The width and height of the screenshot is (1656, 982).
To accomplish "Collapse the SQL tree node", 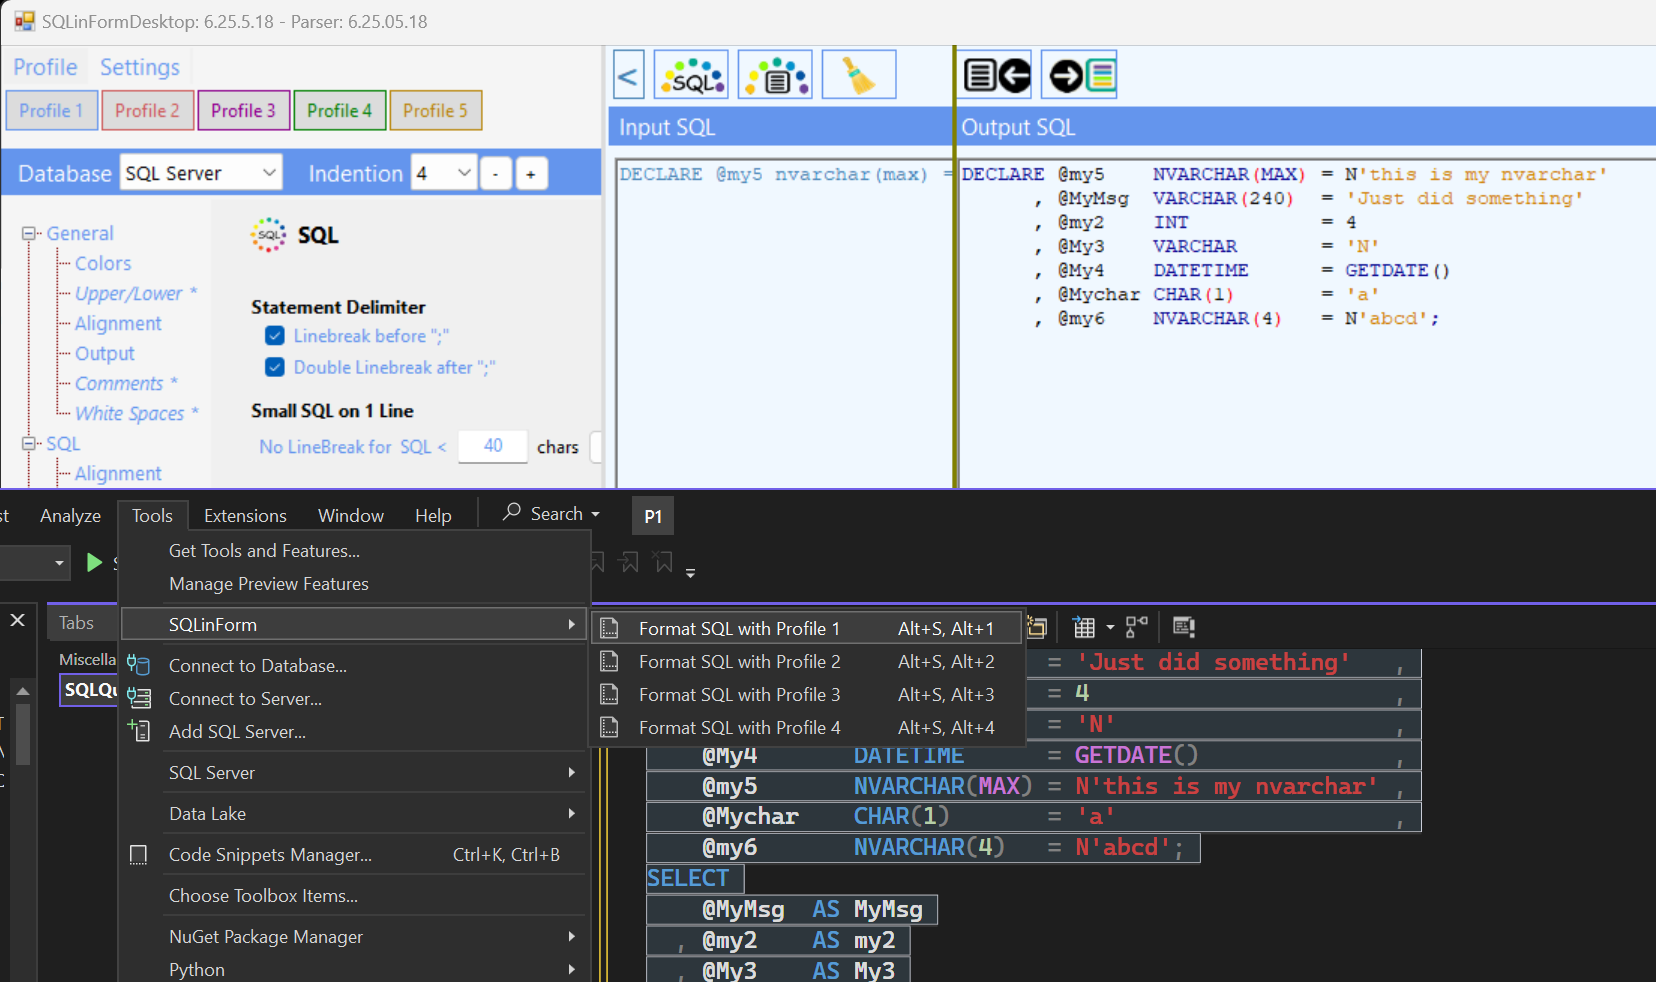I will pyautogui.click(x=29, y=443).
